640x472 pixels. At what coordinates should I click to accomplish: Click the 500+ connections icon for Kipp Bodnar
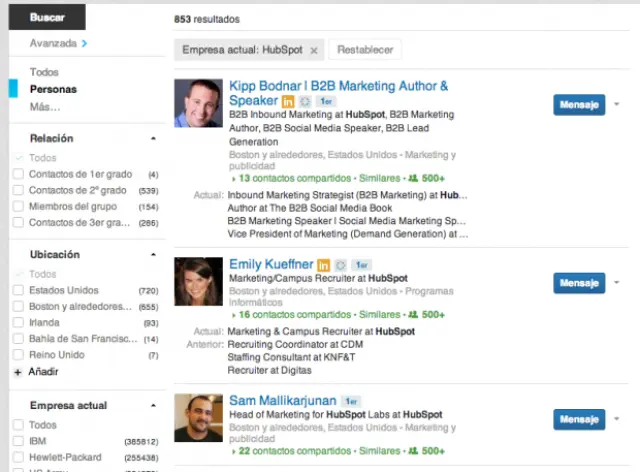(x=414, y=179)
